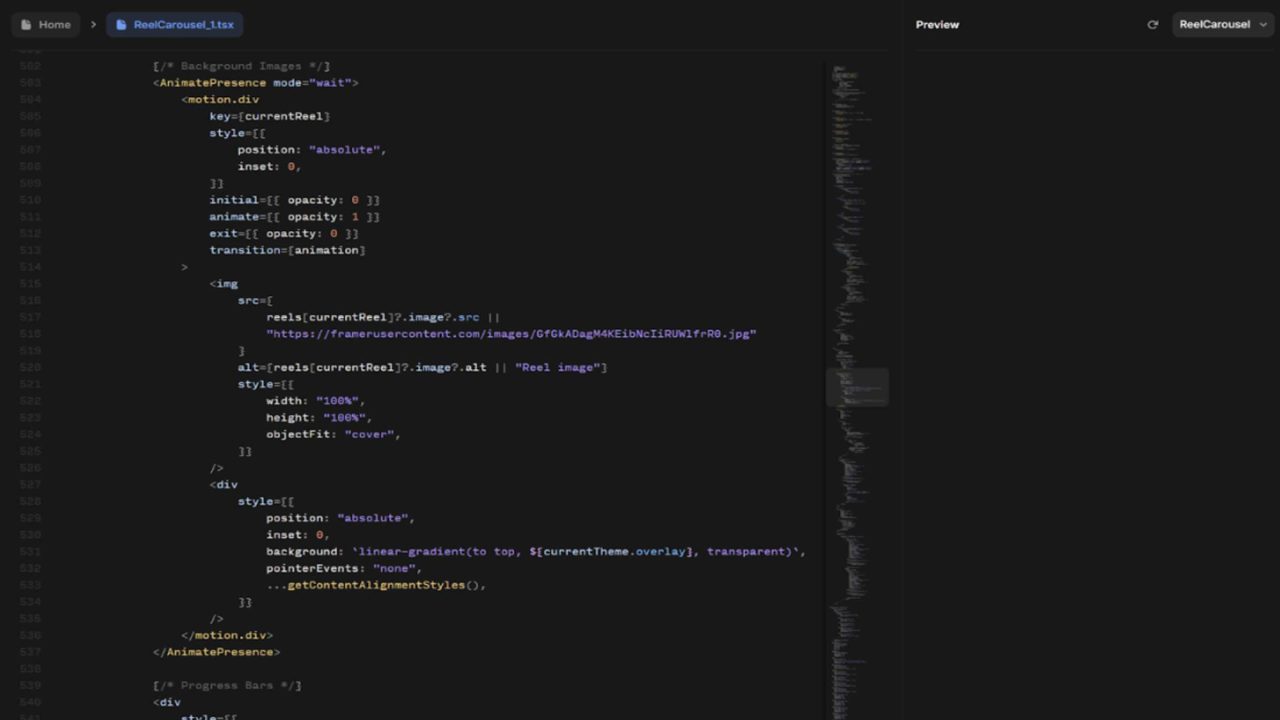Click the Home file icon in breadcrumb
The image size is (1280, 720).
[26, 25]
